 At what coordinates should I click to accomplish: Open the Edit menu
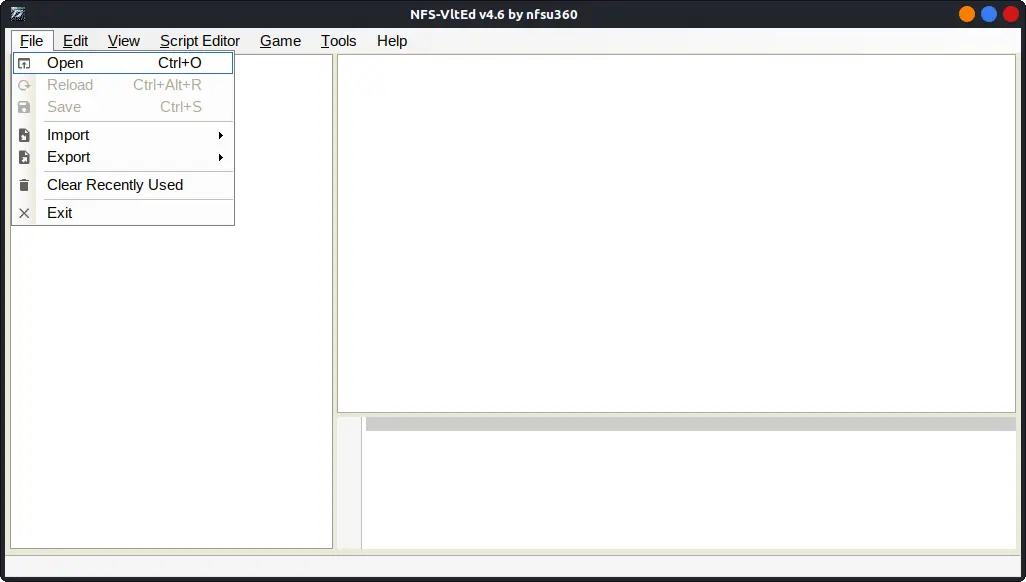pyautogui.click(x=75, y=41)
